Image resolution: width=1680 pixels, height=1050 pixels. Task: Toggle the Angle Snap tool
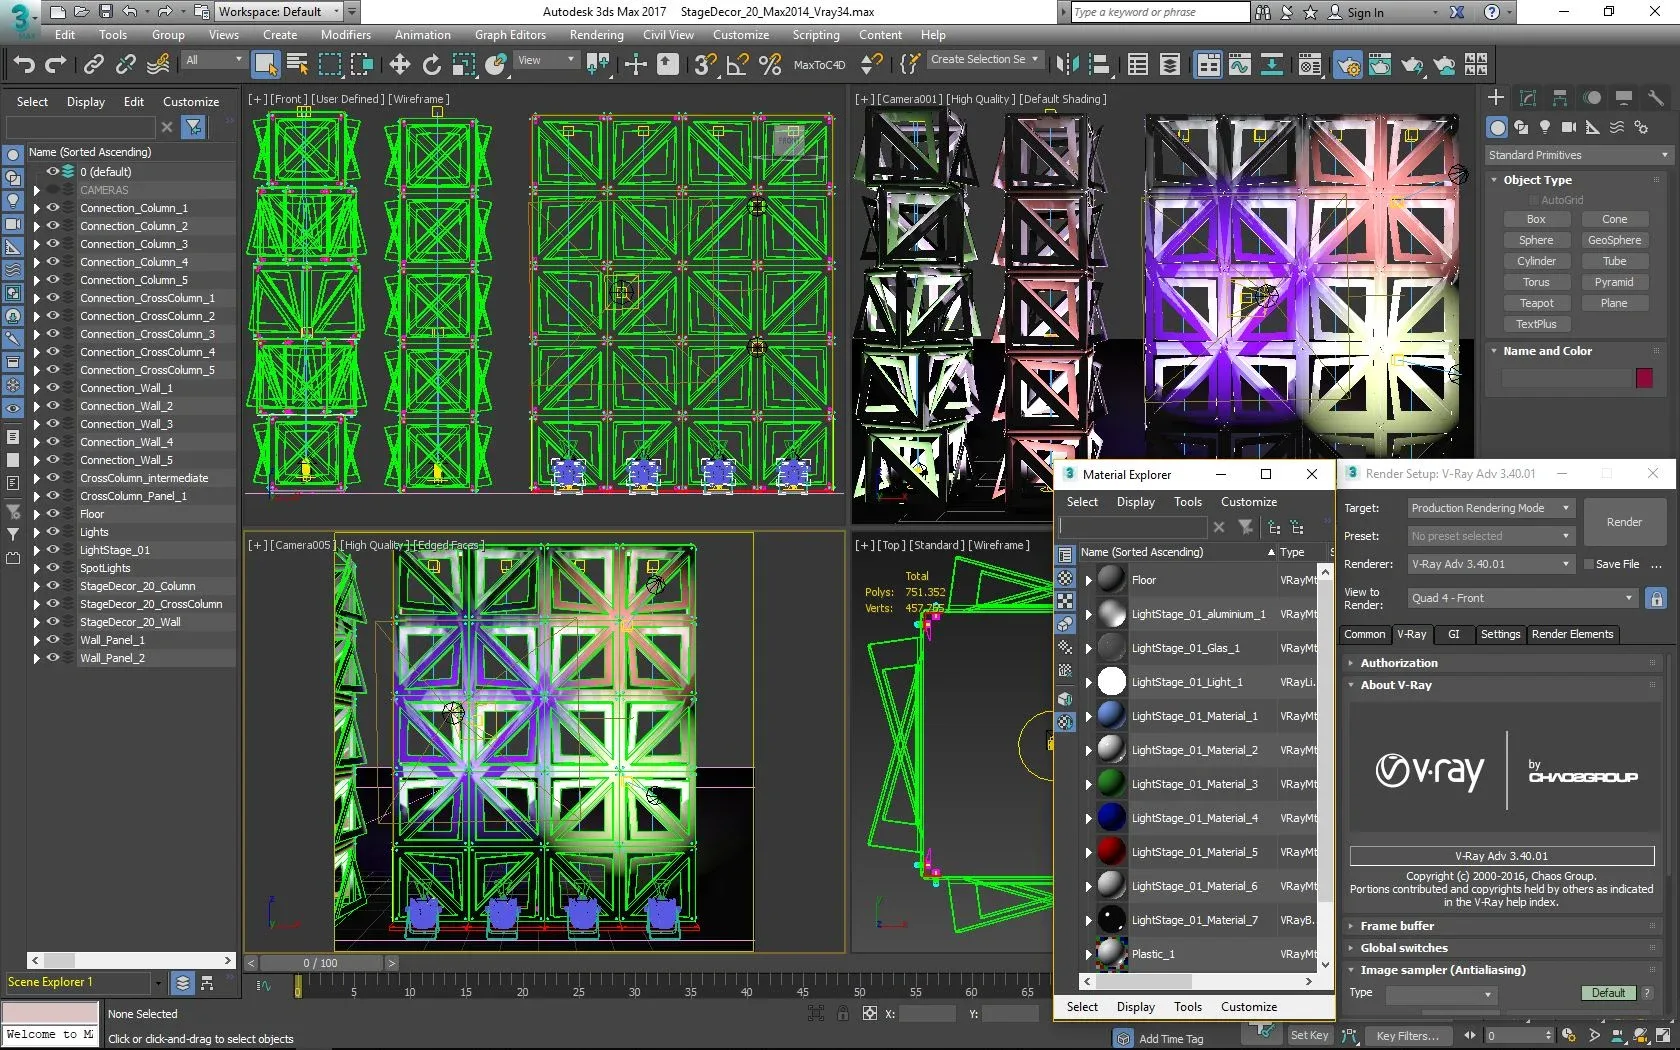(738, 65)
